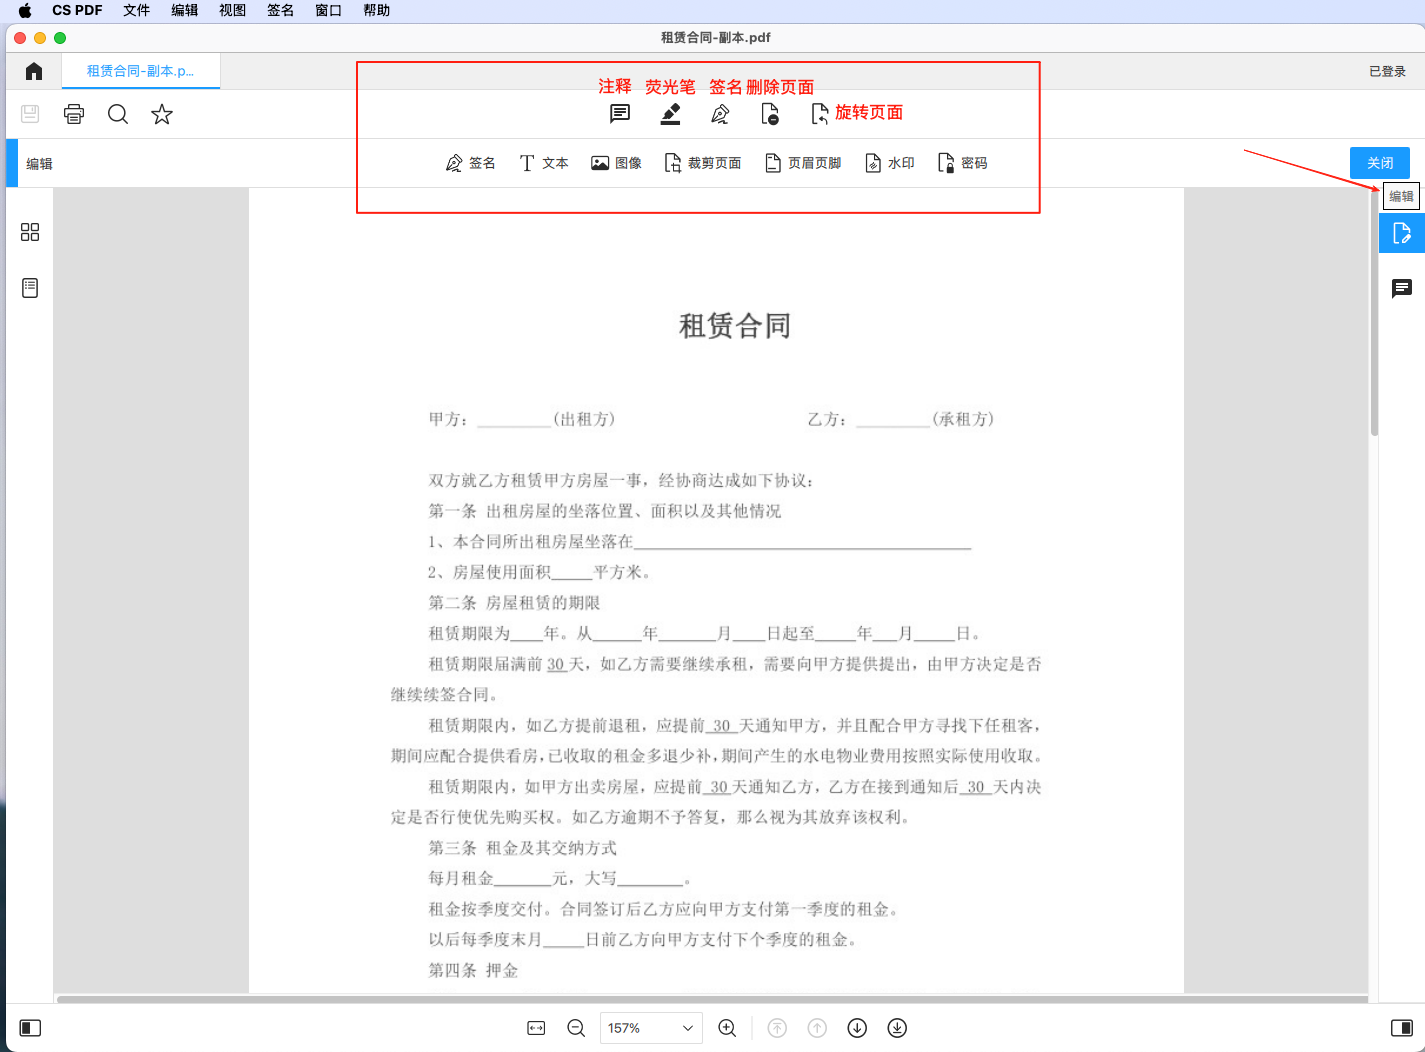Zoom in with plus magnifier
The image size is (1425, 1052).
[728, 1028]
